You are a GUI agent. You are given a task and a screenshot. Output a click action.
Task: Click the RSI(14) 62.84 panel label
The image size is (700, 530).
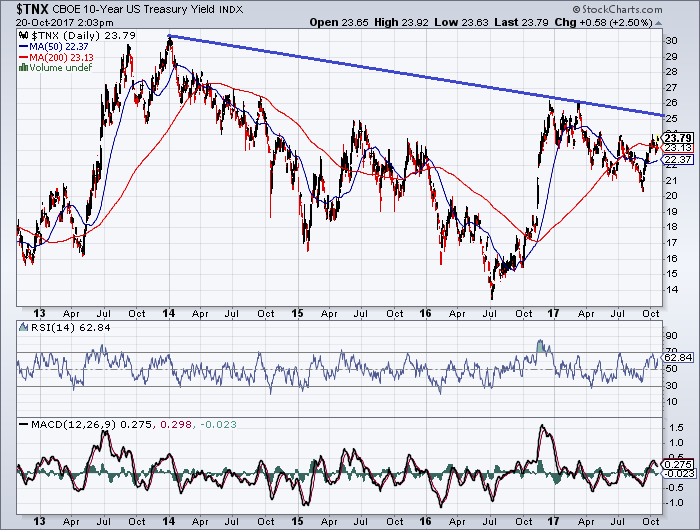click(70, 327)
